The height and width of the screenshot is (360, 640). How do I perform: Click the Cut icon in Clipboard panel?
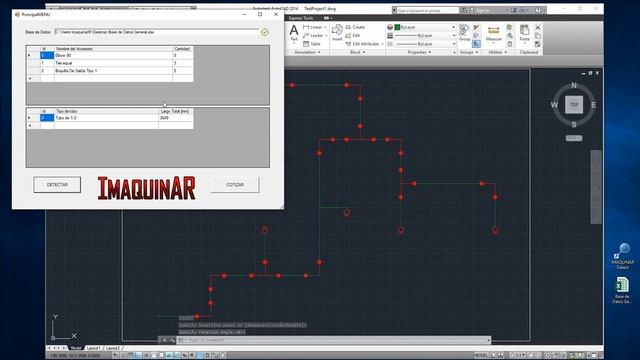pyautogui.click(x=538, y=27)
